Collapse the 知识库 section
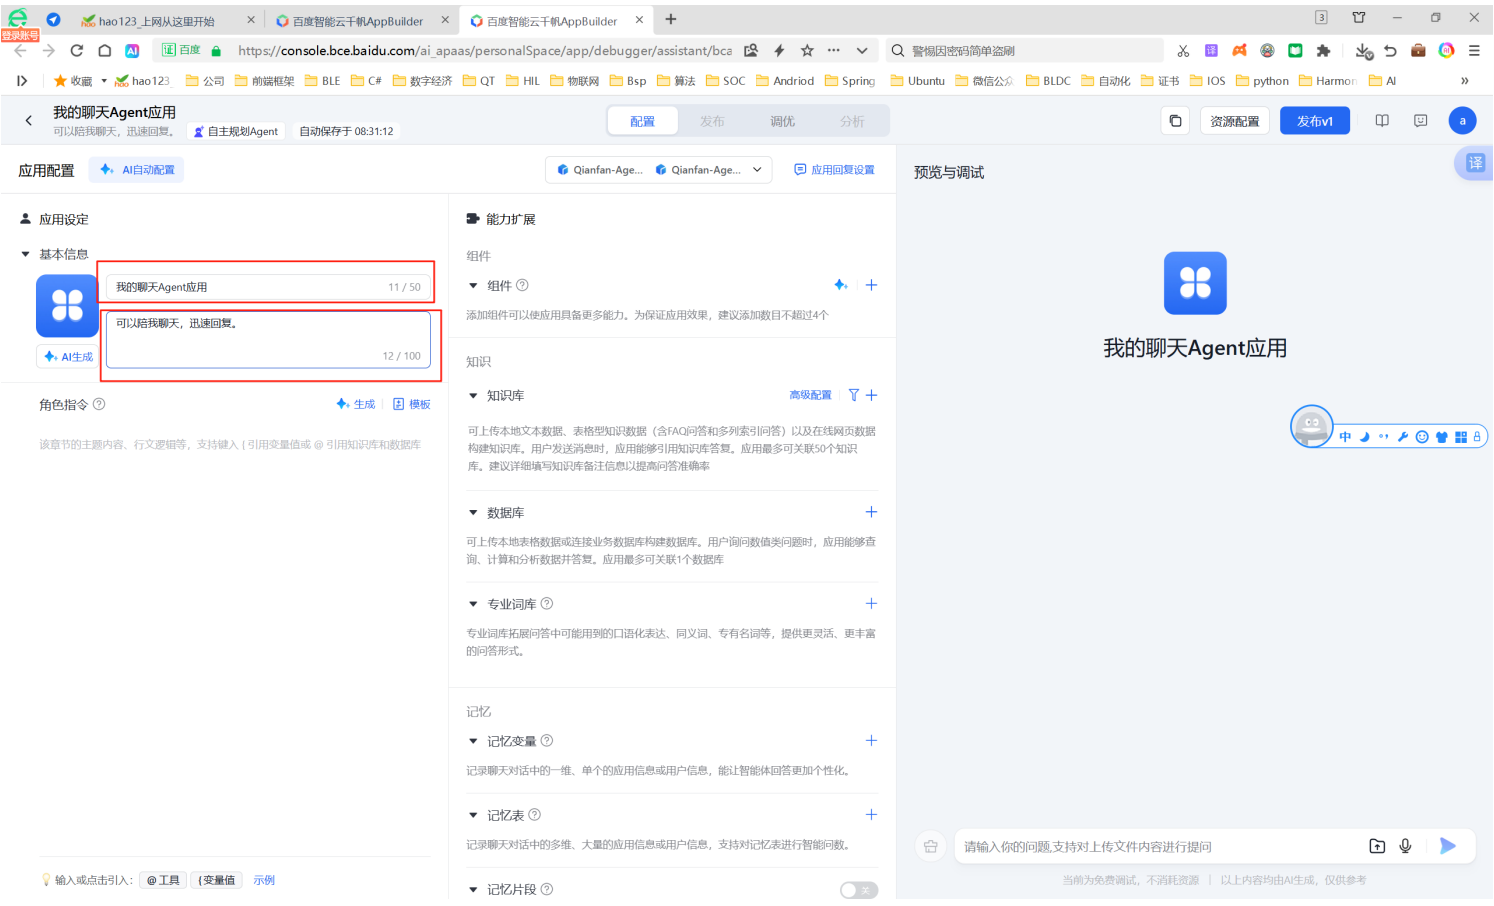This screenshot has height=906, width=1494. point(473,395)
